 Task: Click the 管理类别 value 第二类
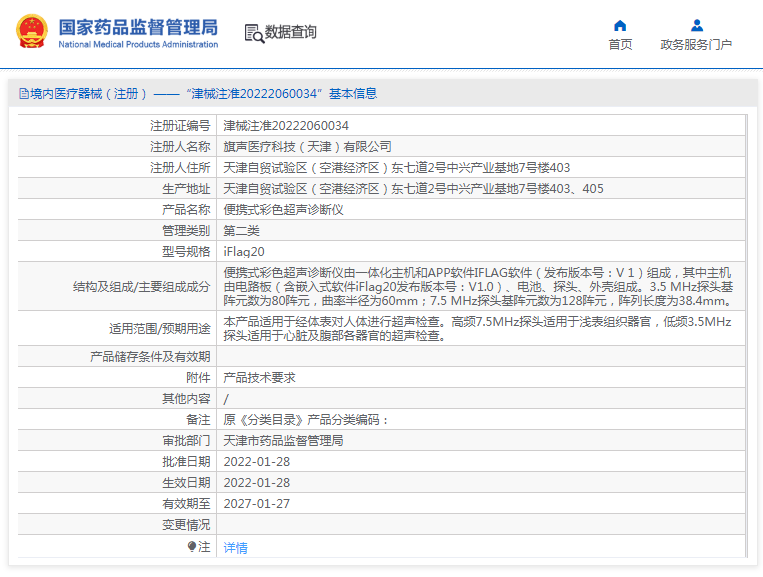tap(241, 231)
